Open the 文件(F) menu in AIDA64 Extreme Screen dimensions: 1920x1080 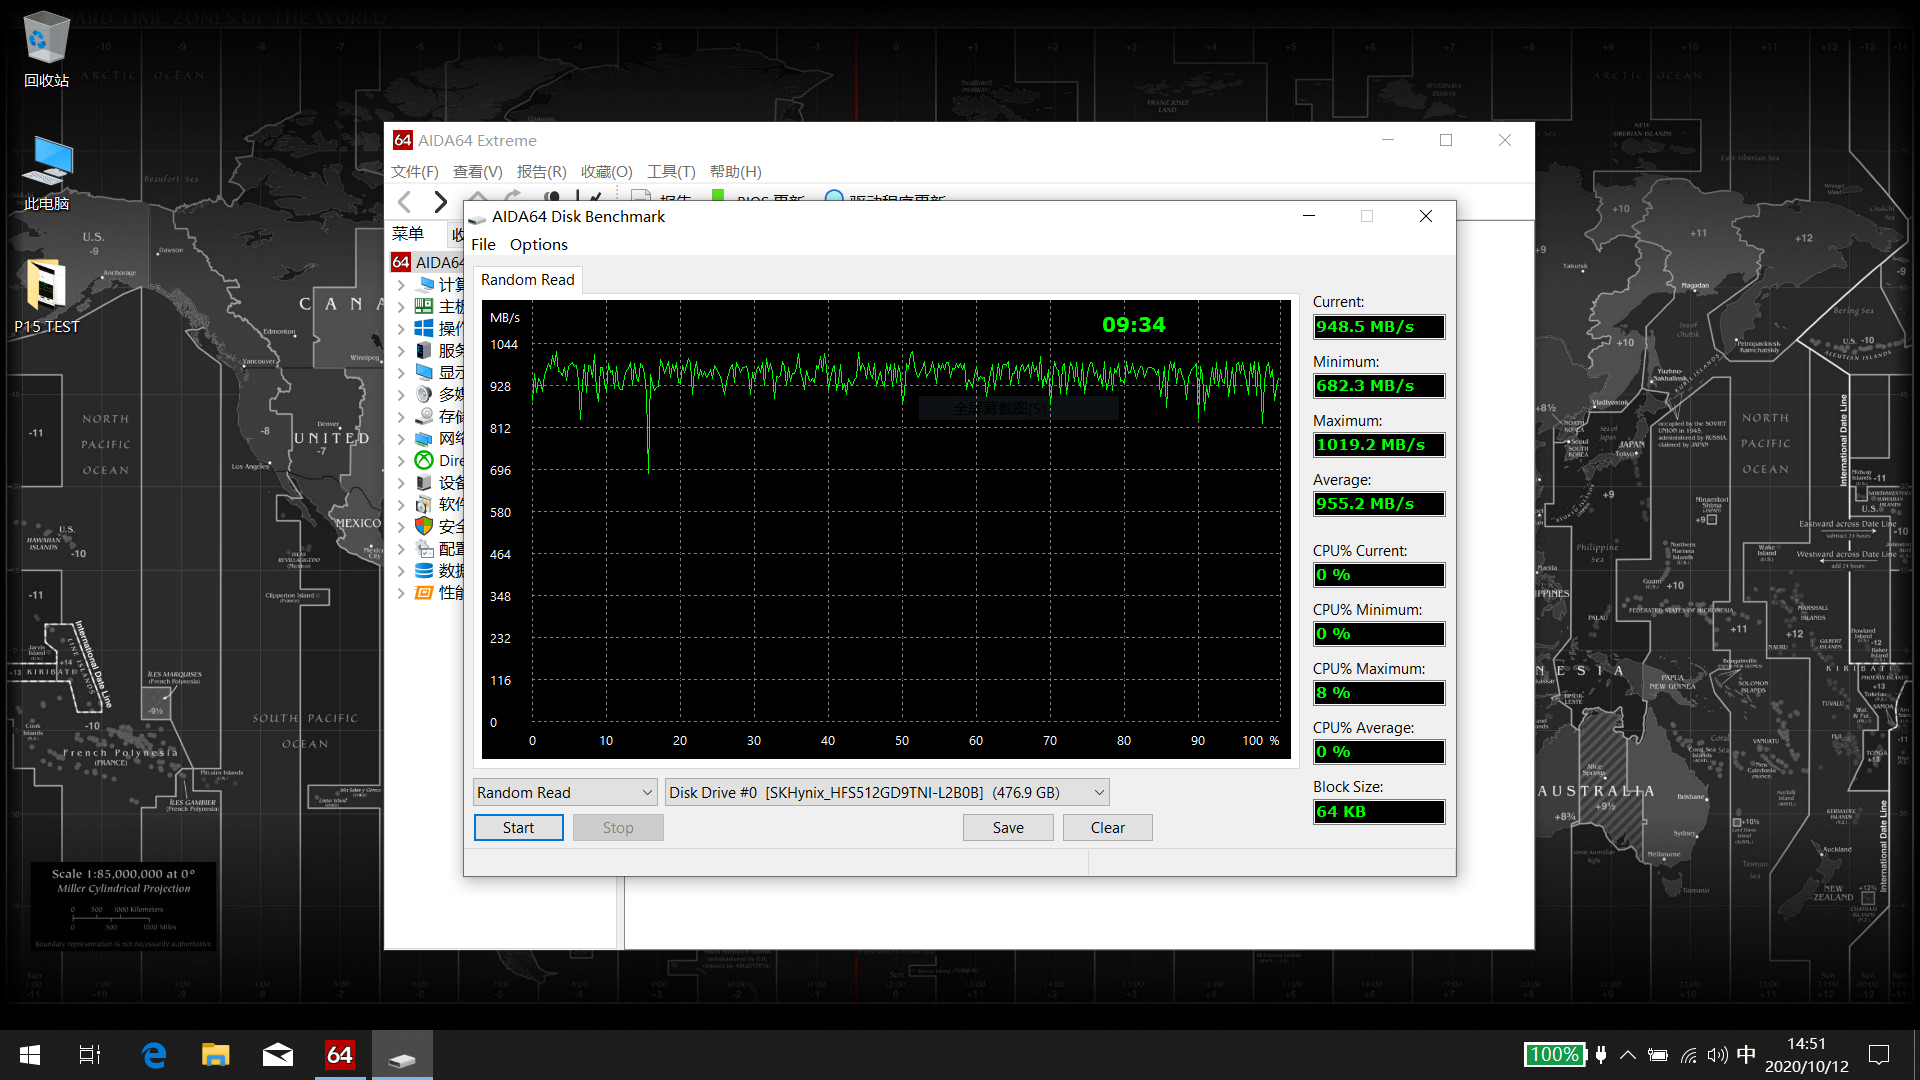coord(415,172)
